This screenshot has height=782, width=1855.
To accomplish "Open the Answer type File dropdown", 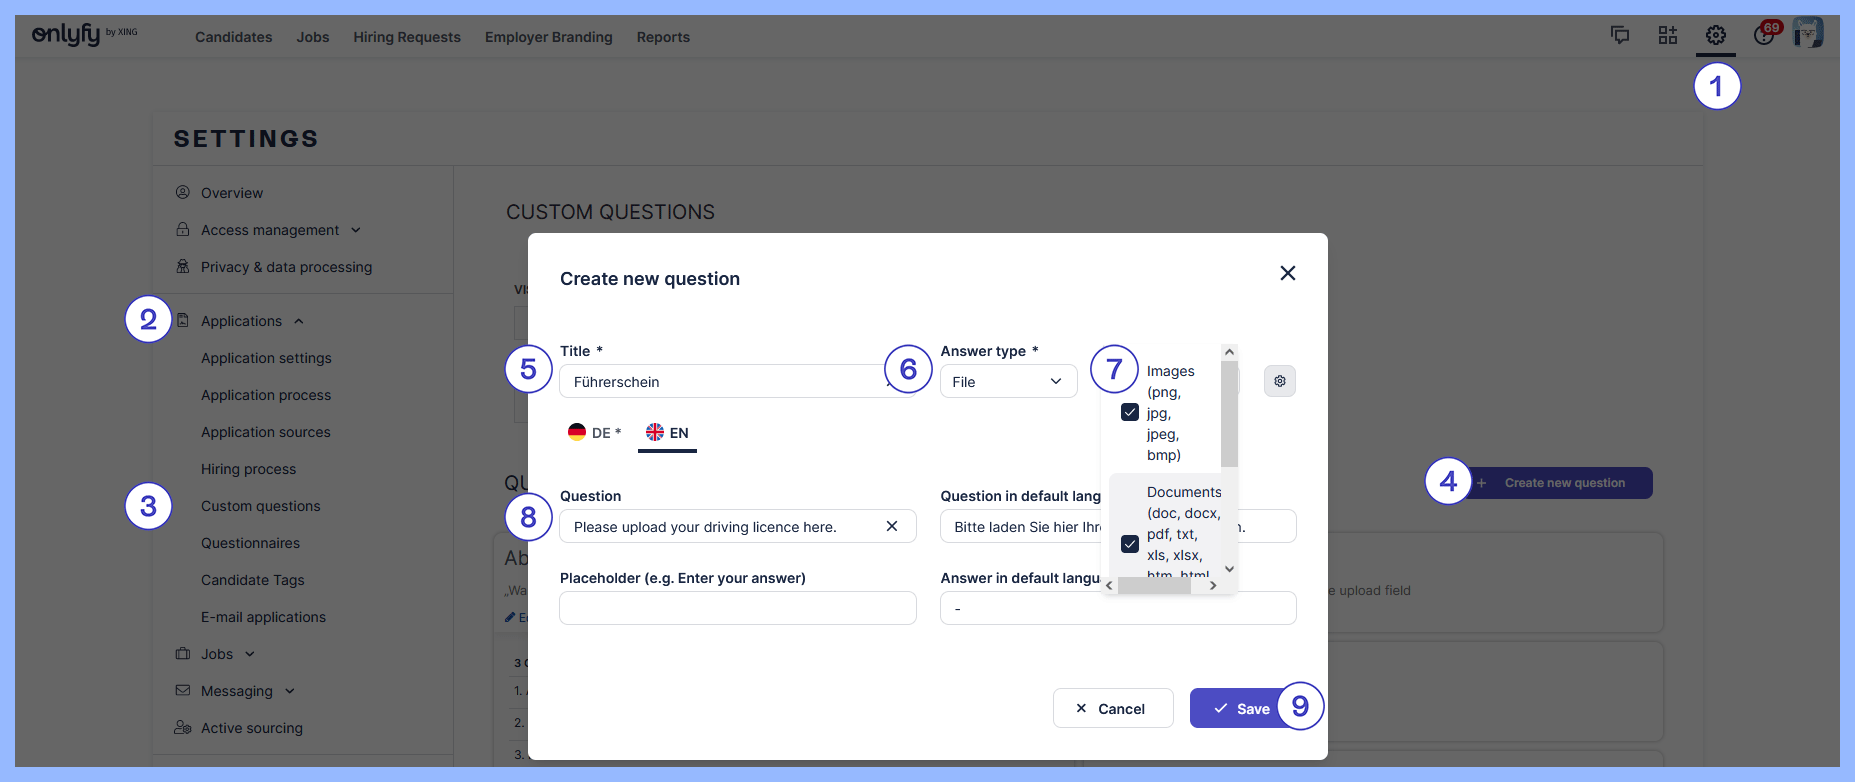I will [x=1008, y=381].
